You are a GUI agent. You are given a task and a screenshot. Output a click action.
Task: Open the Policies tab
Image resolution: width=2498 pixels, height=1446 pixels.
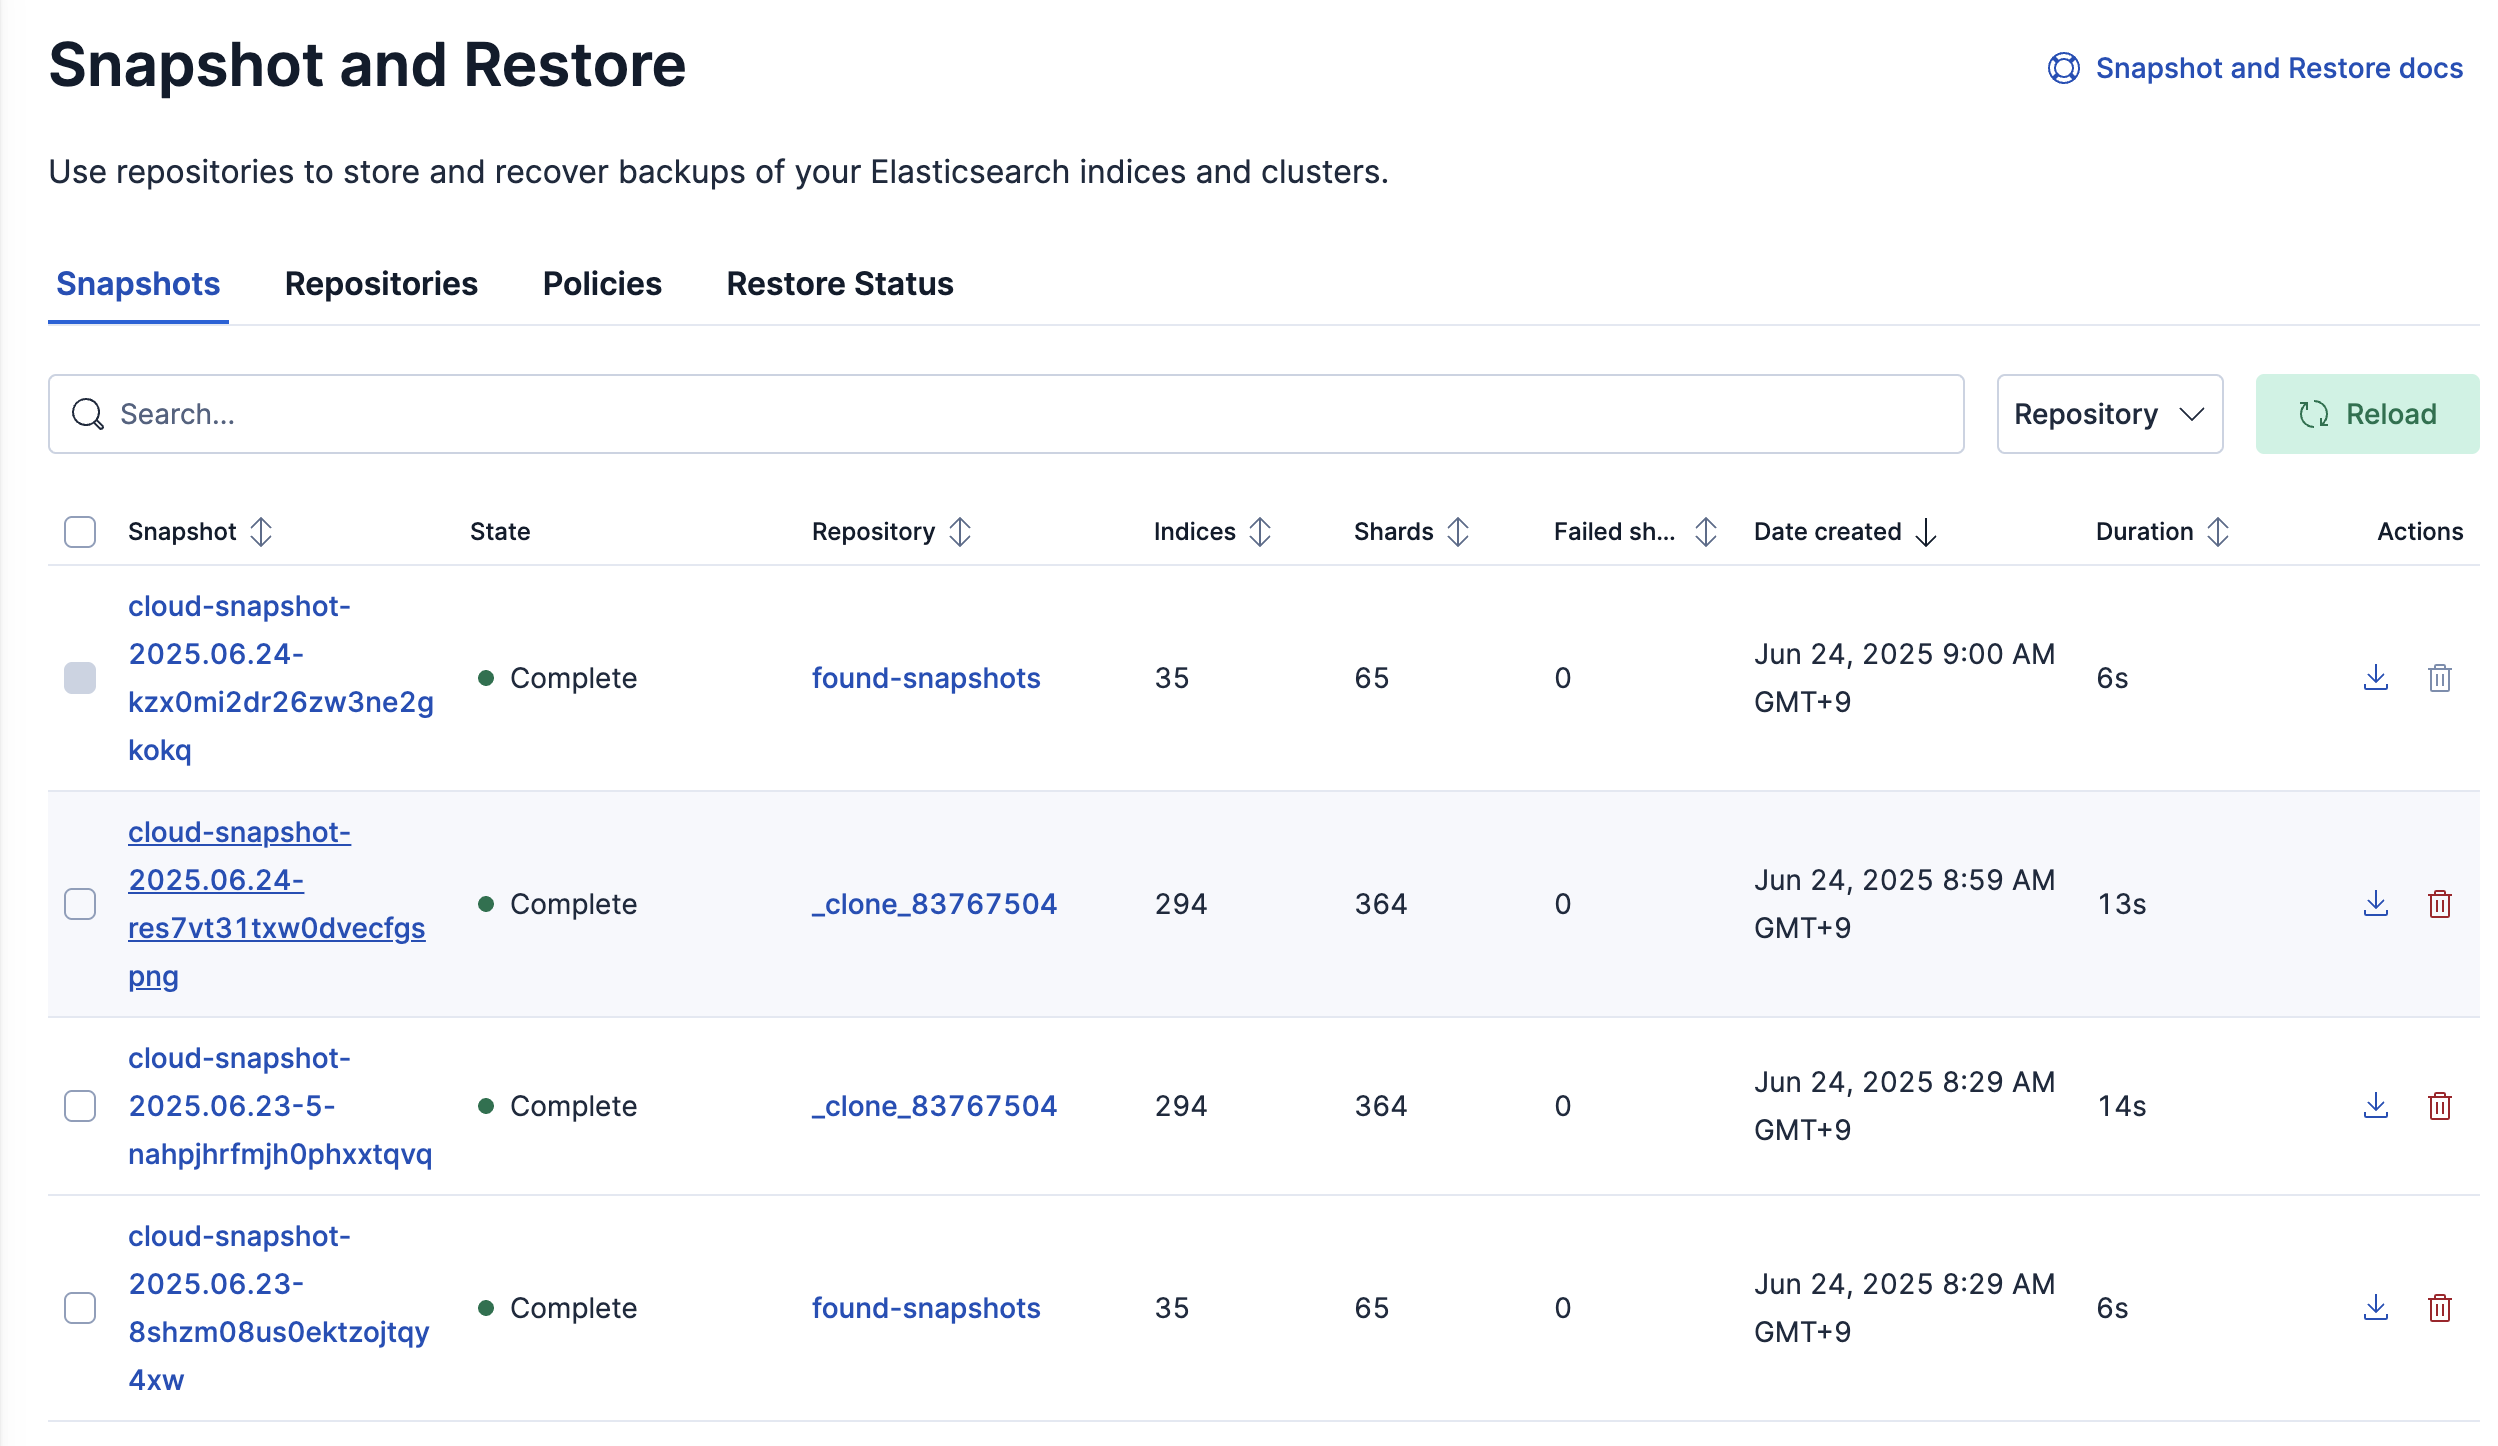[602, 284]
